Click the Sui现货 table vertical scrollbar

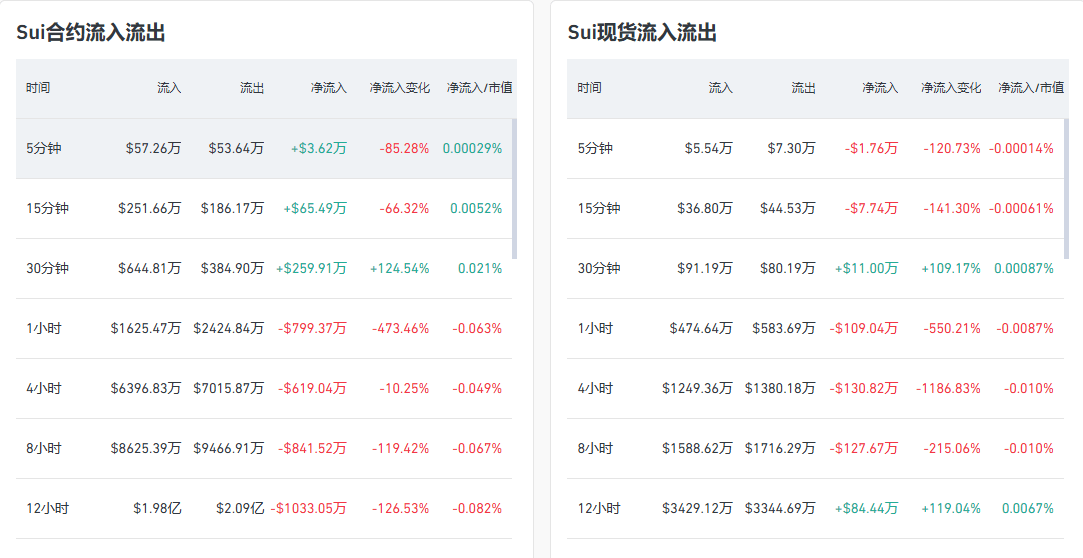[x=1066, y=188]
